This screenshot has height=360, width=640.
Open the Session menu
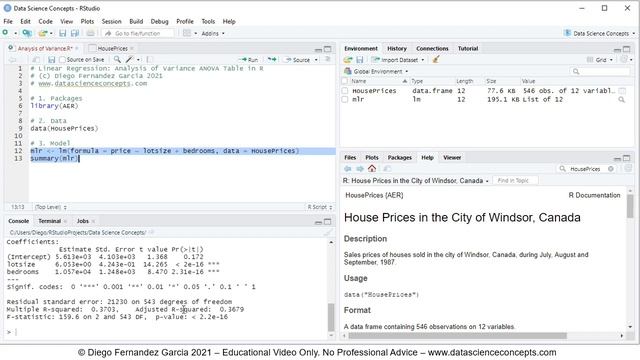pos(111,21)
